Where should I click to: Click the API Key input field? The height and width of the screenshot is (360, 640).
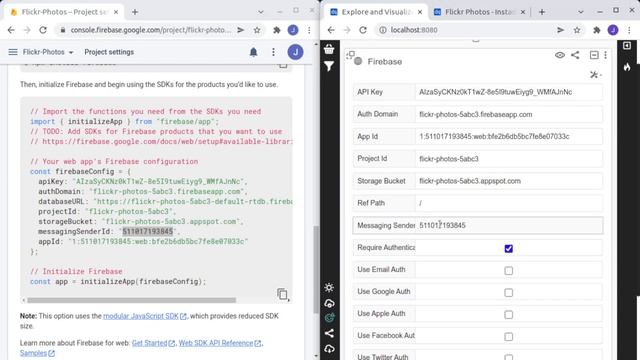coord(509,92)
